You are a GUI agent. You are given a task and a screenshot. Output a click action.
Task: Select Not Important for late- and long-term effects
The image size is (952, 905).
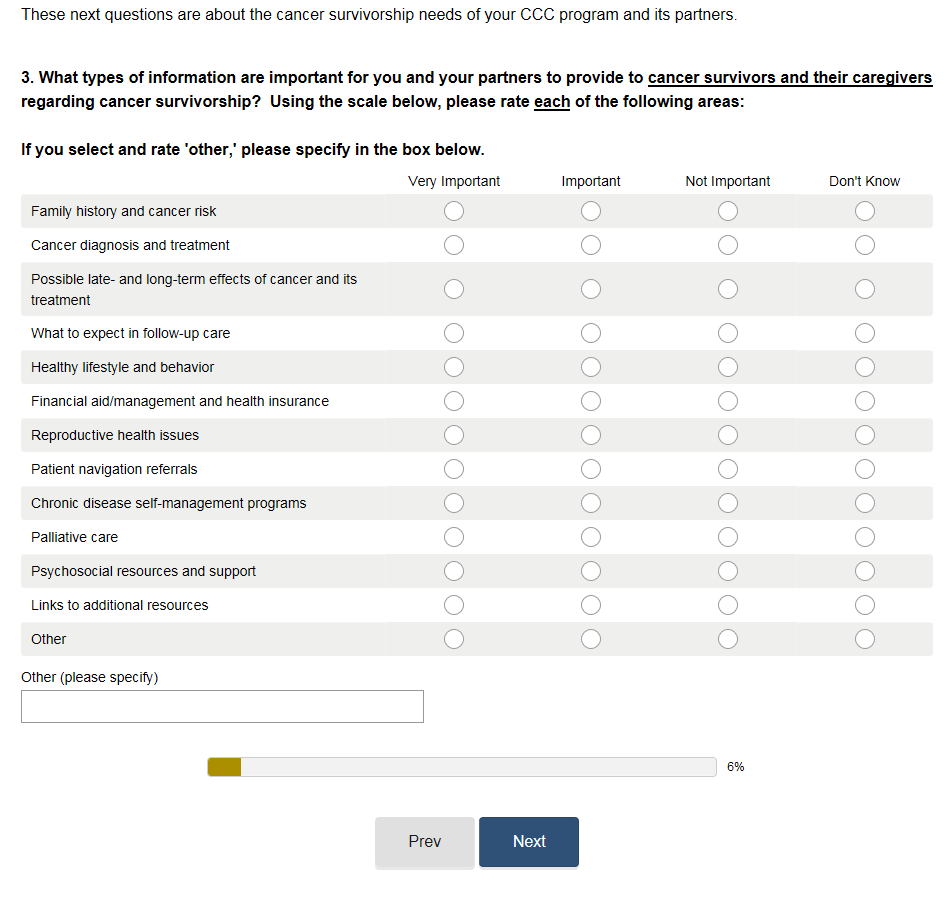coord(728,289)
